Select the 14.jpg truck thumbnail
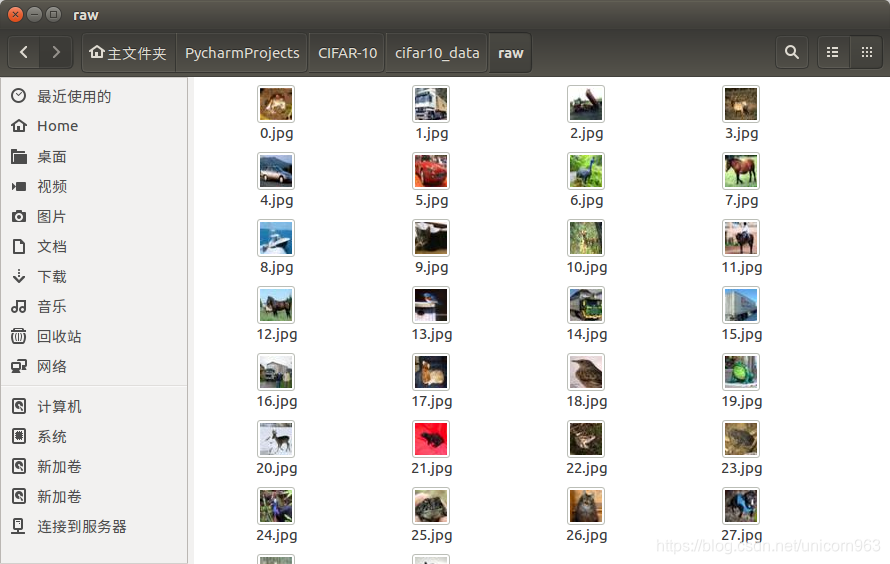The image size is (890, 564). pyautogui.click(x=586, y=305)
